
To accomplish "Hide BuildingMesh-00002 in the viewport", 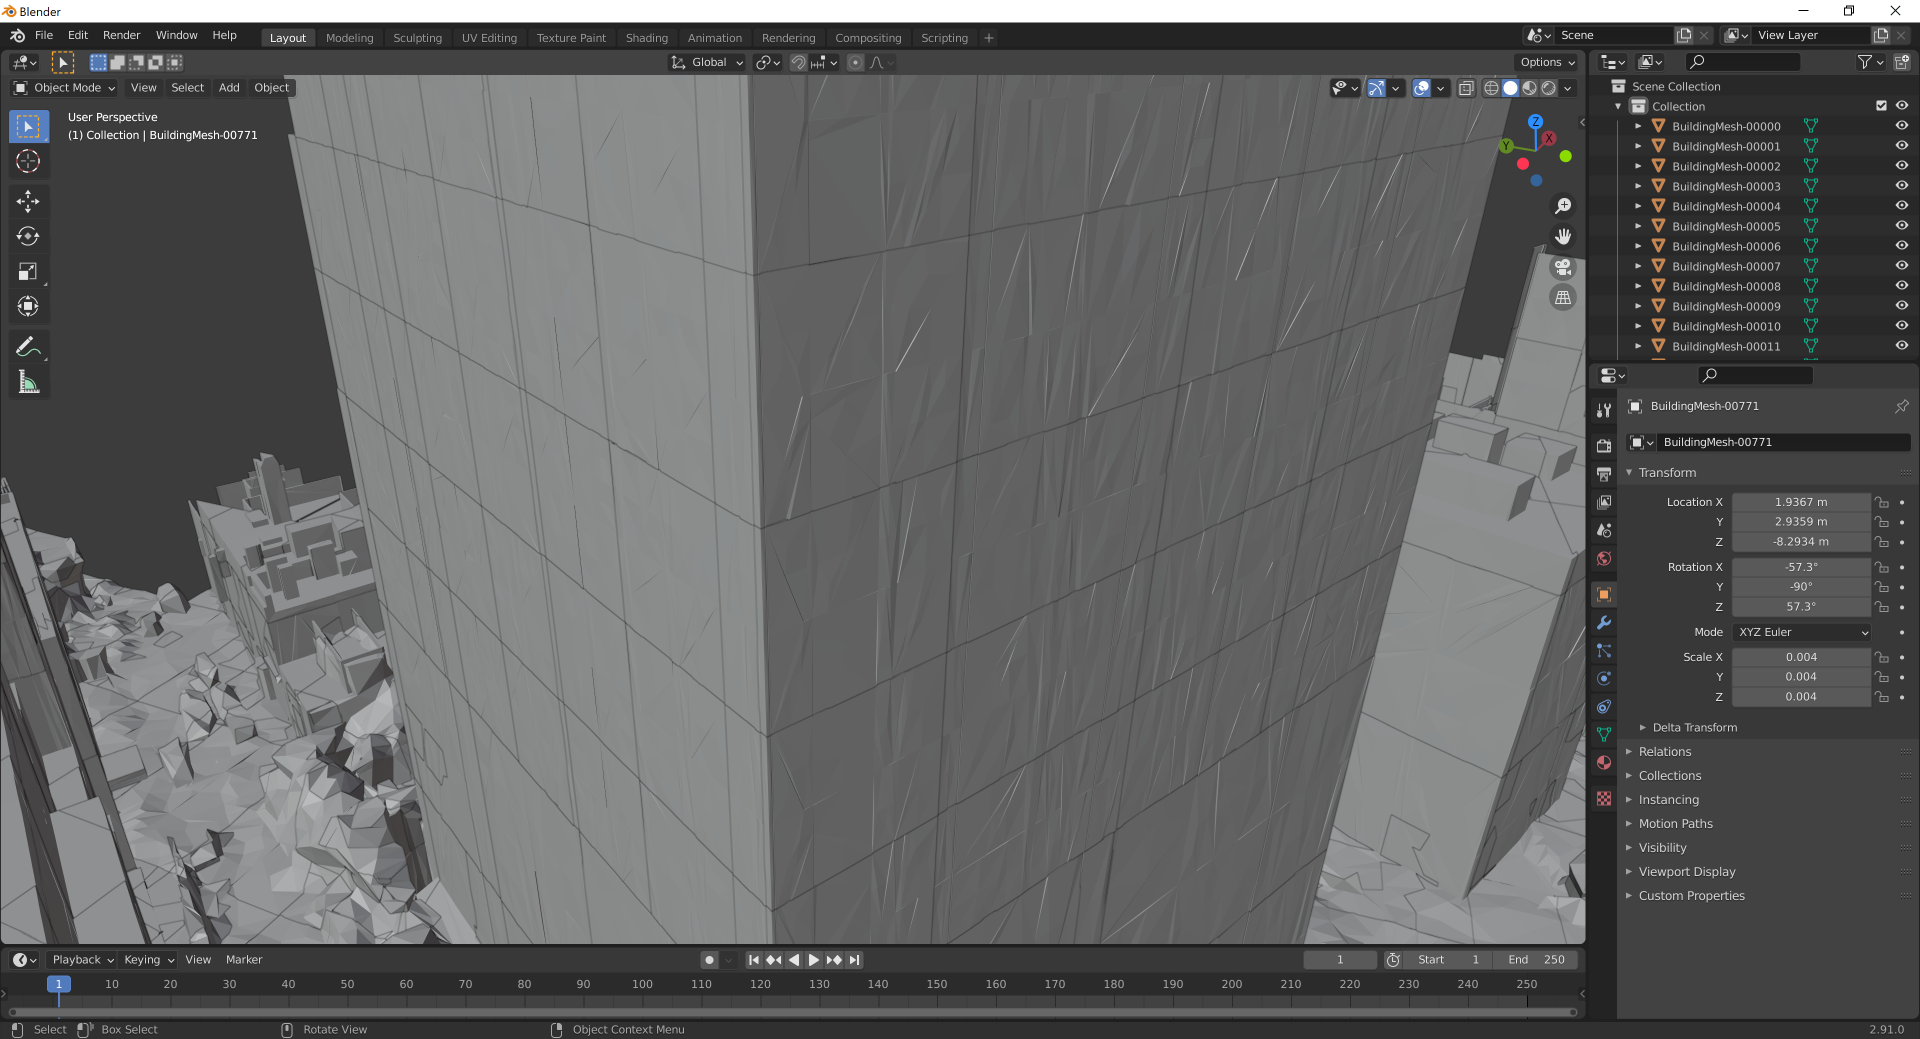I will pyautogui.click(x=1900, y=166).
